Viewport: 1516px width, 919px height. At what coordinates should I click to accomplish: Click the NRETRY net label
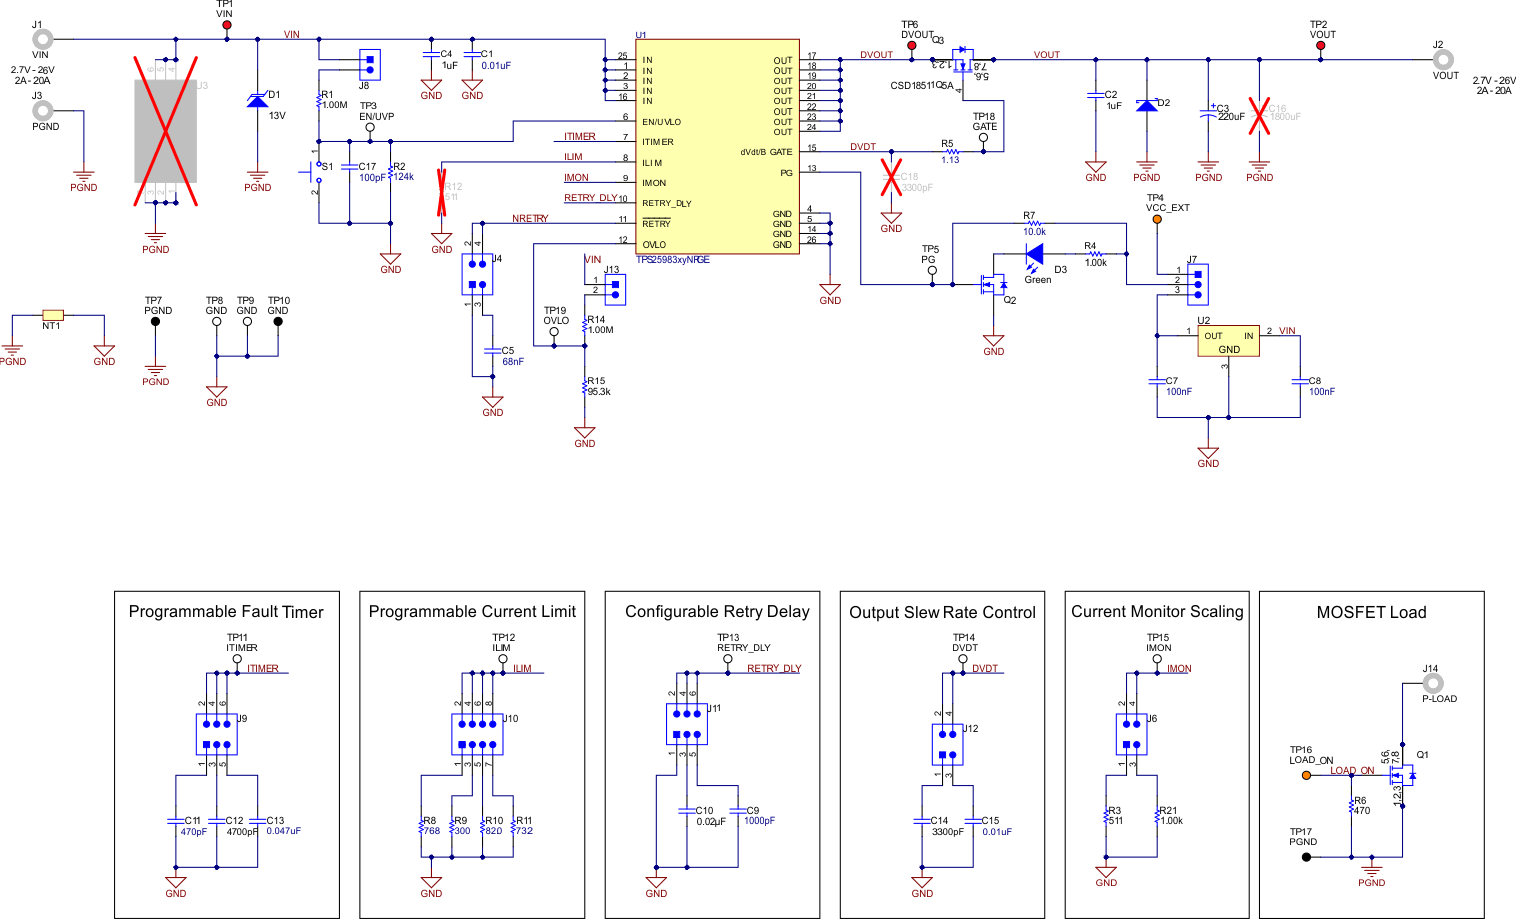[x=529, y=218]
